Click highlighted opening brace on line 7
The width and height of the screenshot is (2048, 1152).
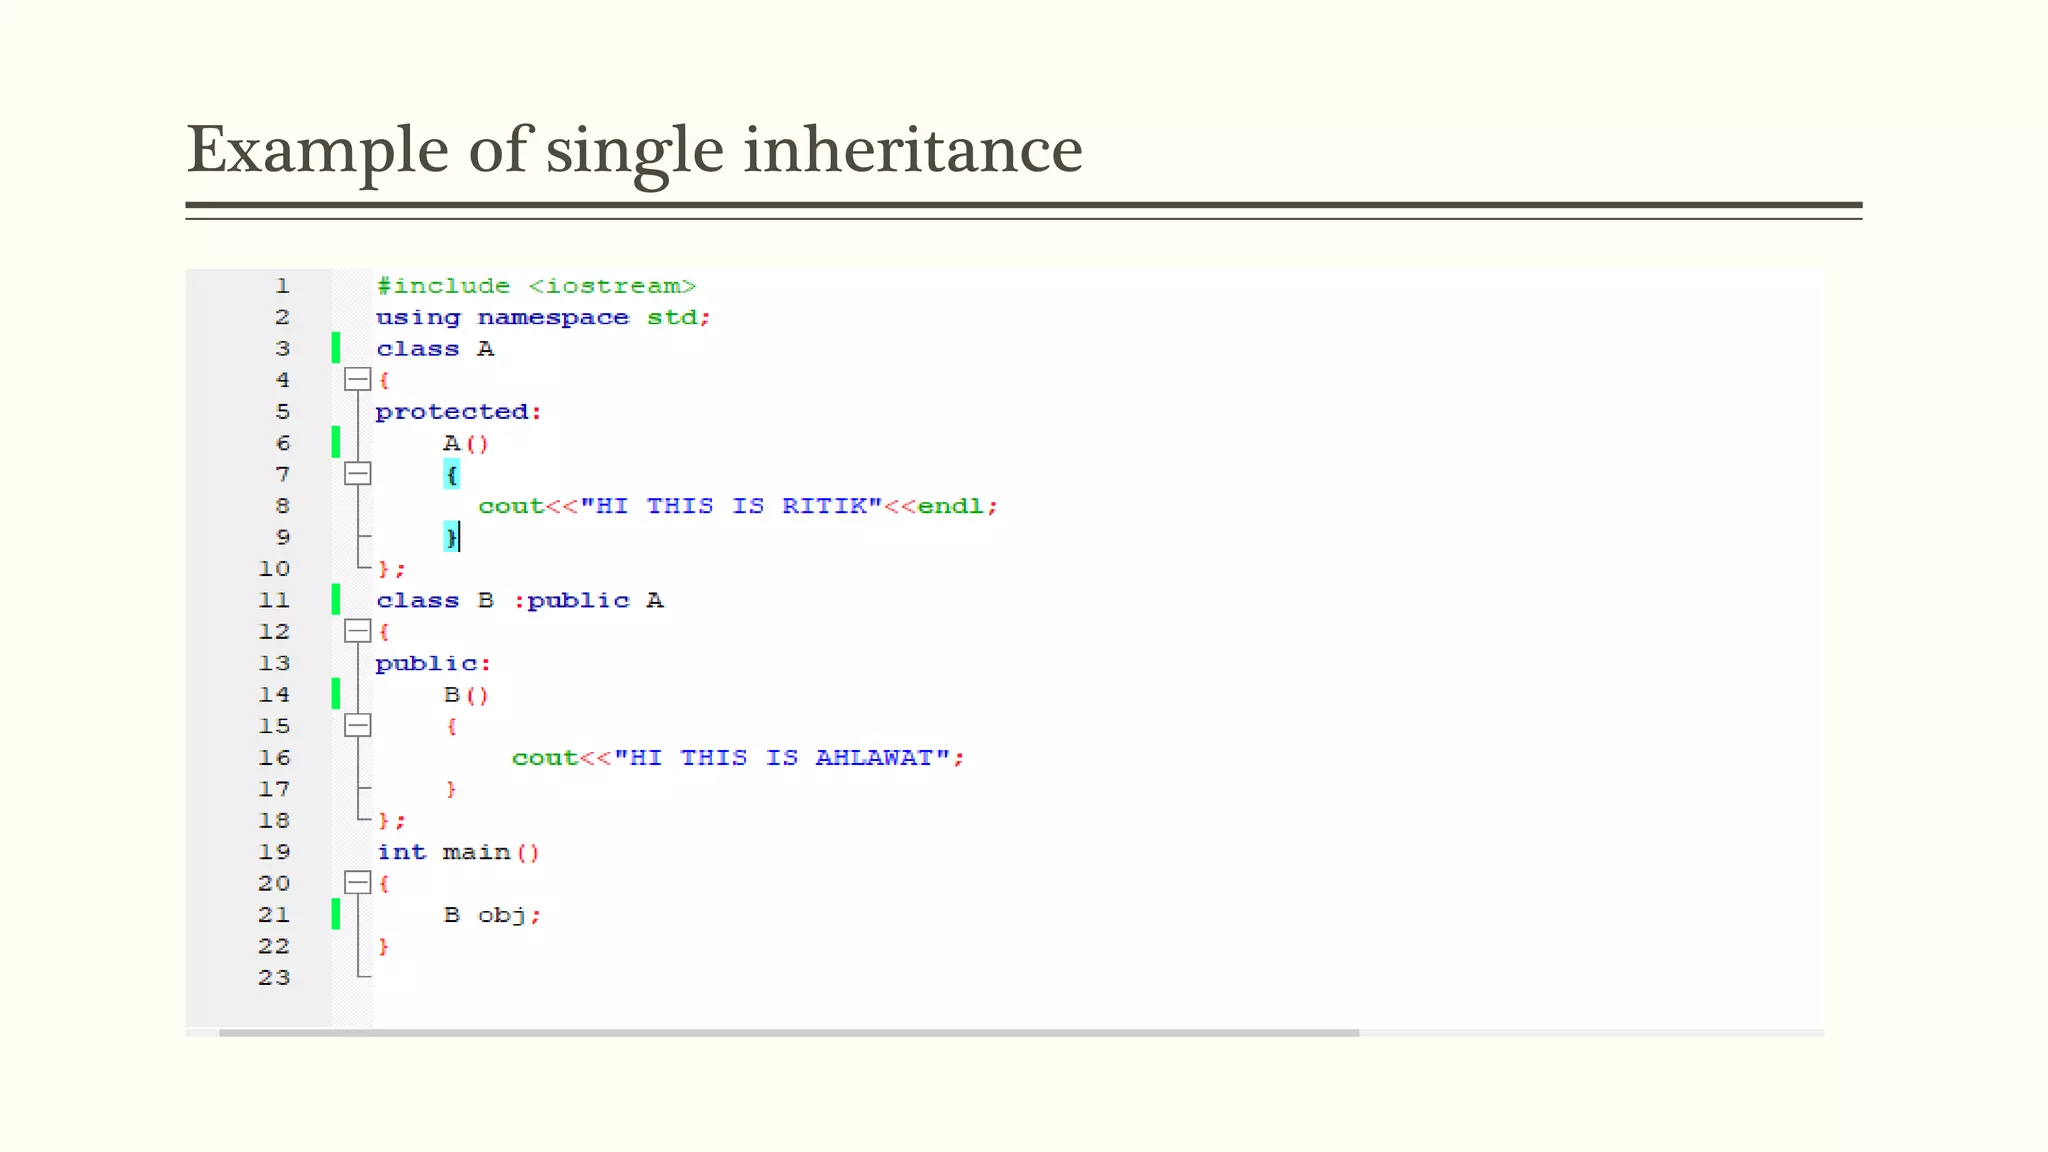pos(451,474)
